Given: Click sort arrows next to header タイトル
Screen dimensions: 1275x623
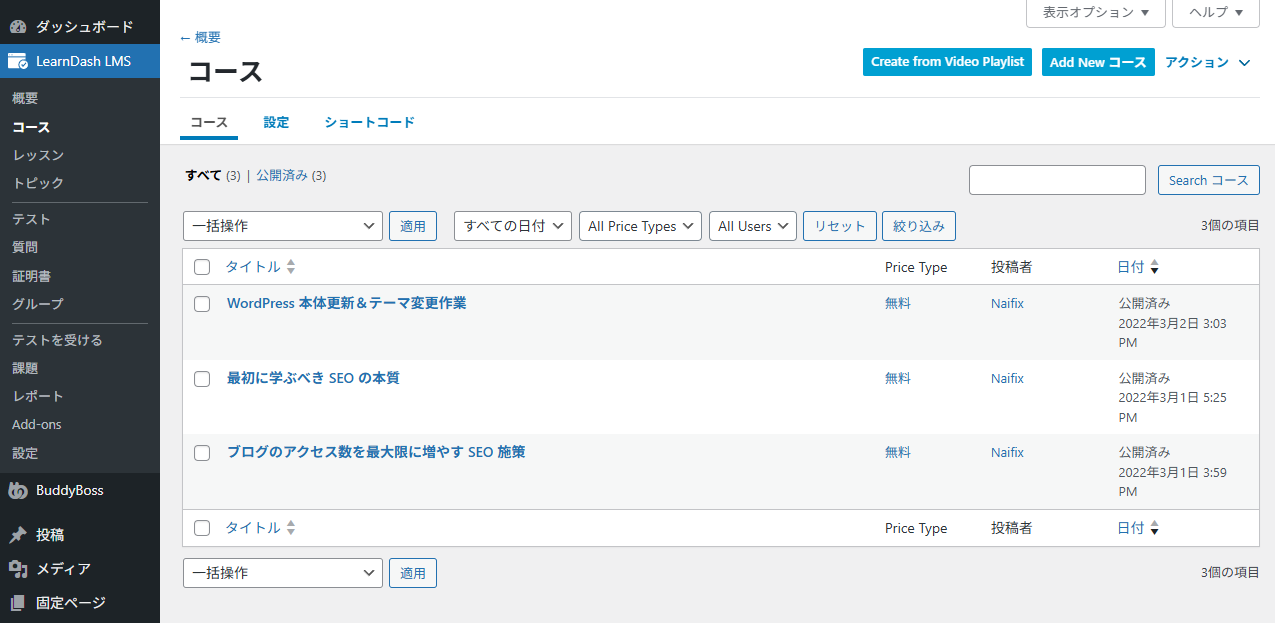Looking at the screenshot, I should click(x=291, y=267).
